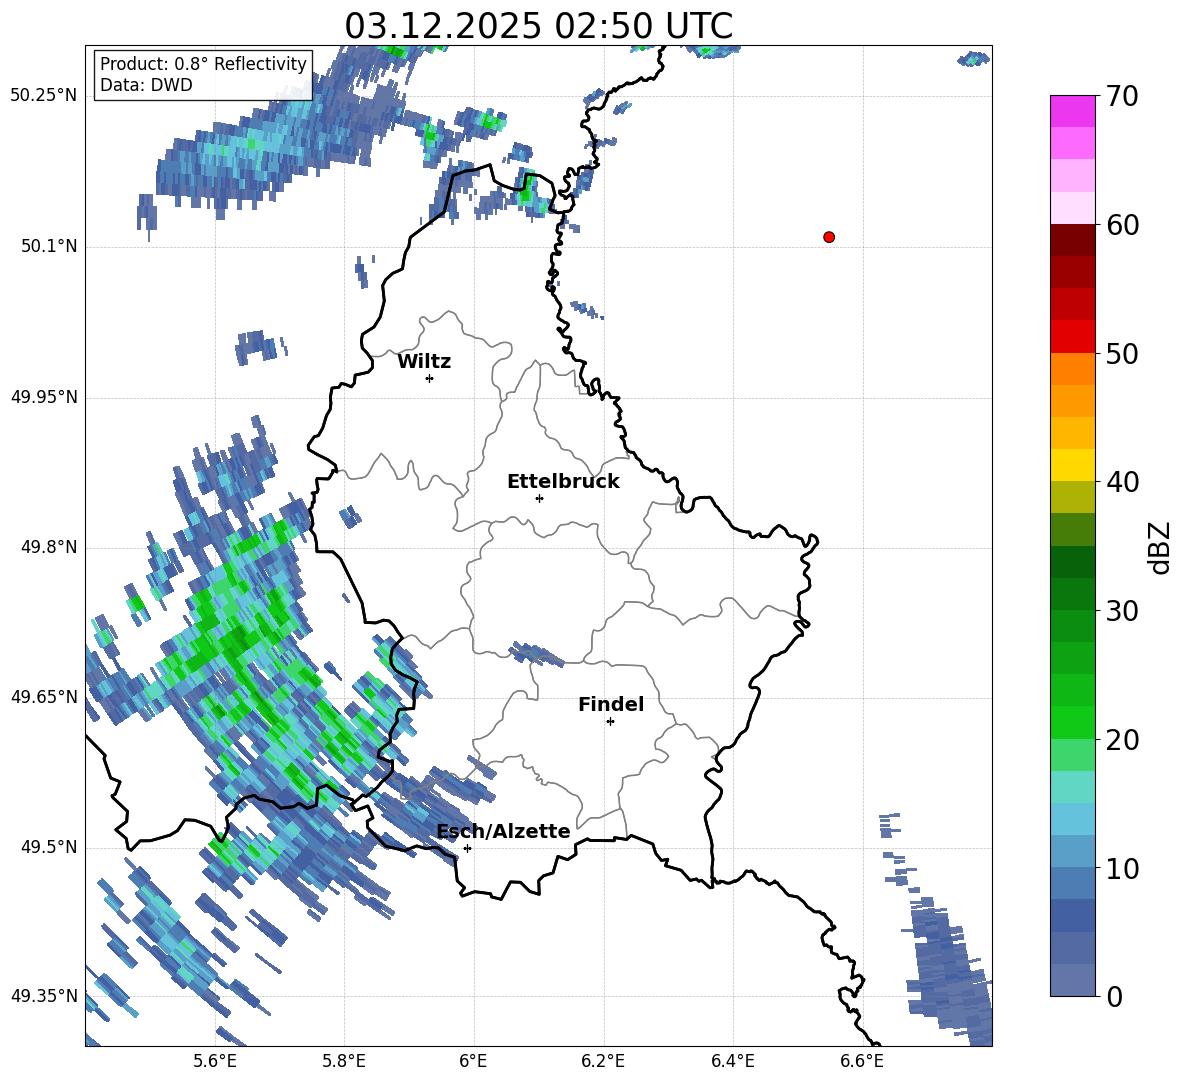This screenshot has width=1184, height=1081.
Task: Click the 50 colorbar tick label
Action: [1122, 354]
